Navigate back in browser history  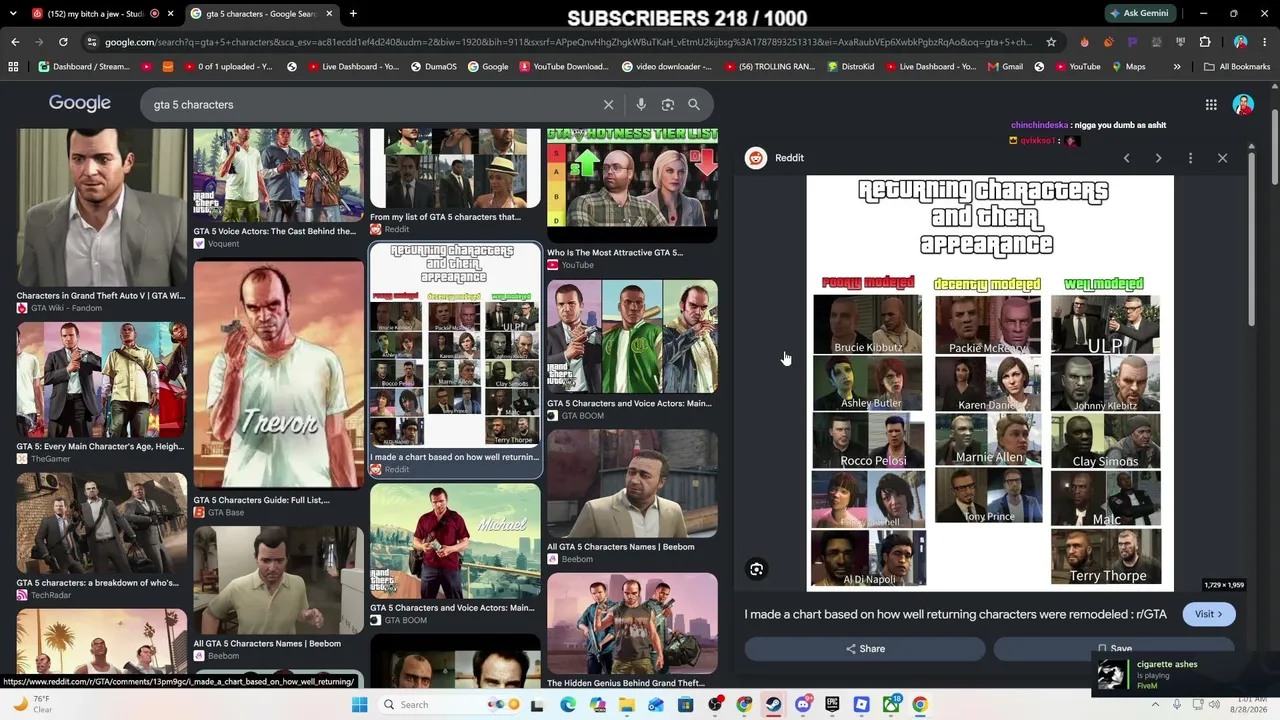click(x=15, y=42)
